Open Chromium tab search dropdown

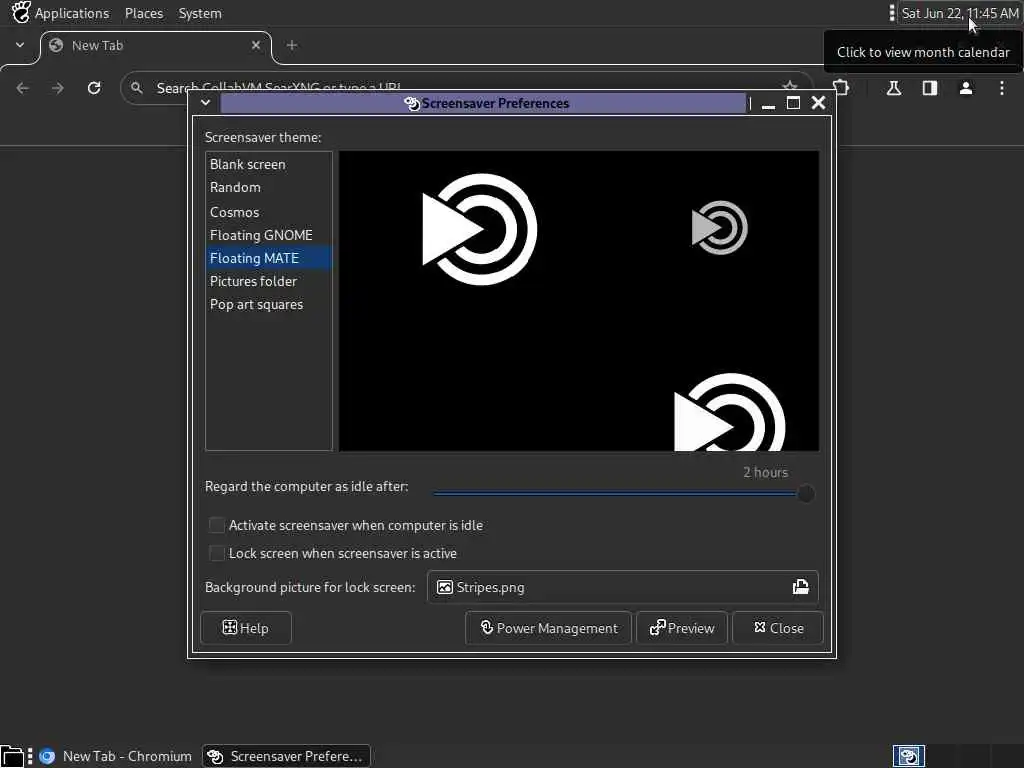click(x=20, y=45)
